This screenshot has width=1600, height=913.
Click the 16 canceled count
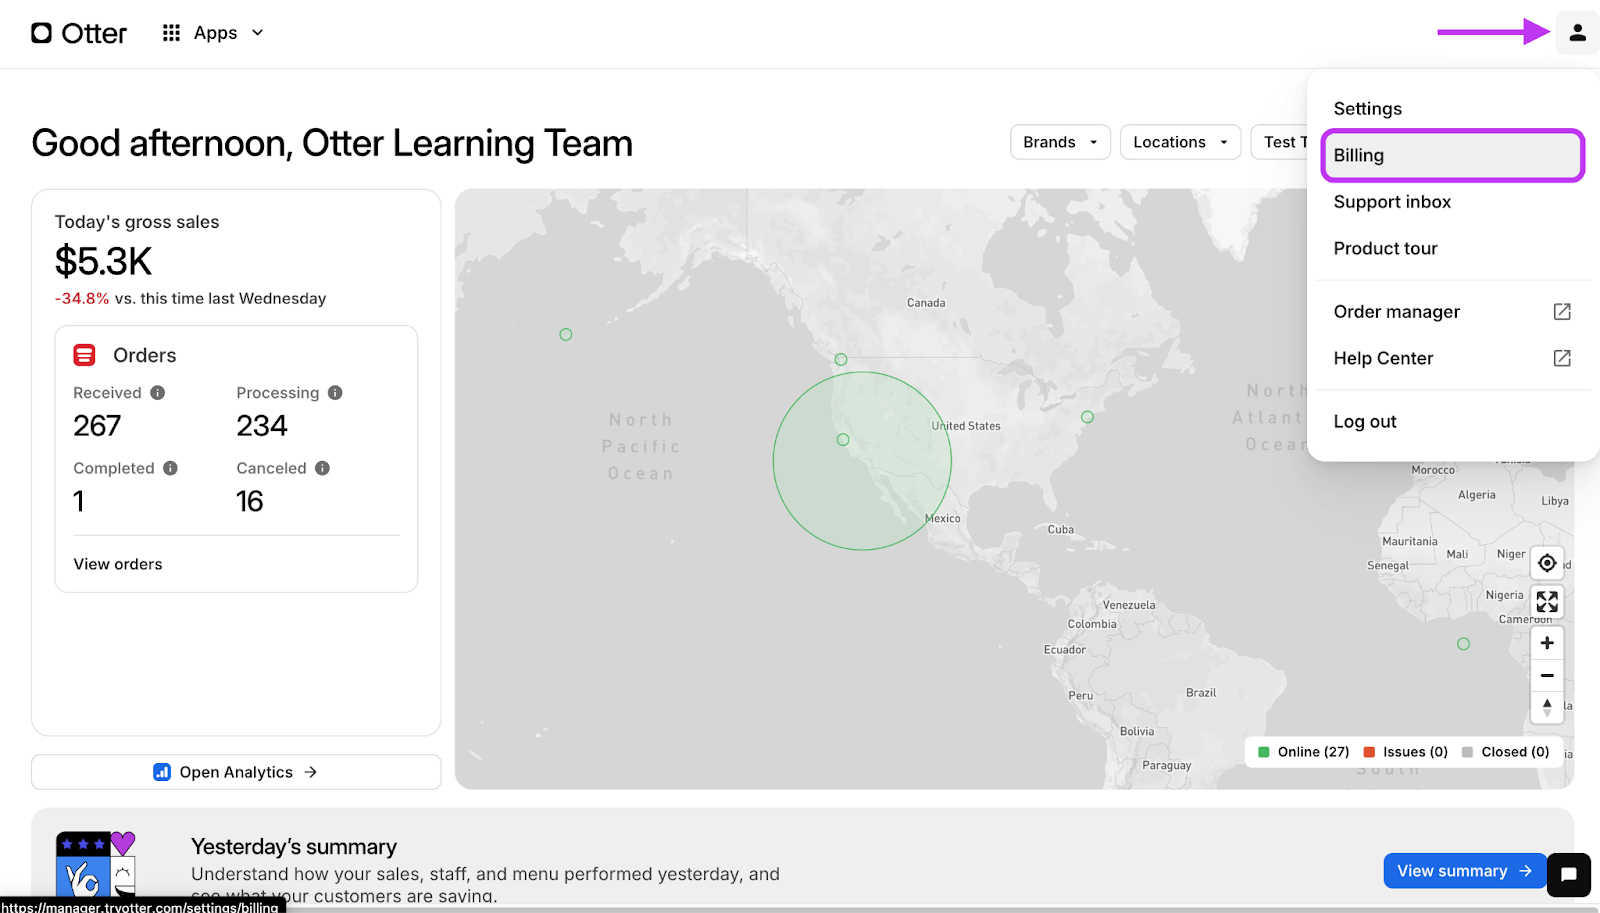point(250,502)
